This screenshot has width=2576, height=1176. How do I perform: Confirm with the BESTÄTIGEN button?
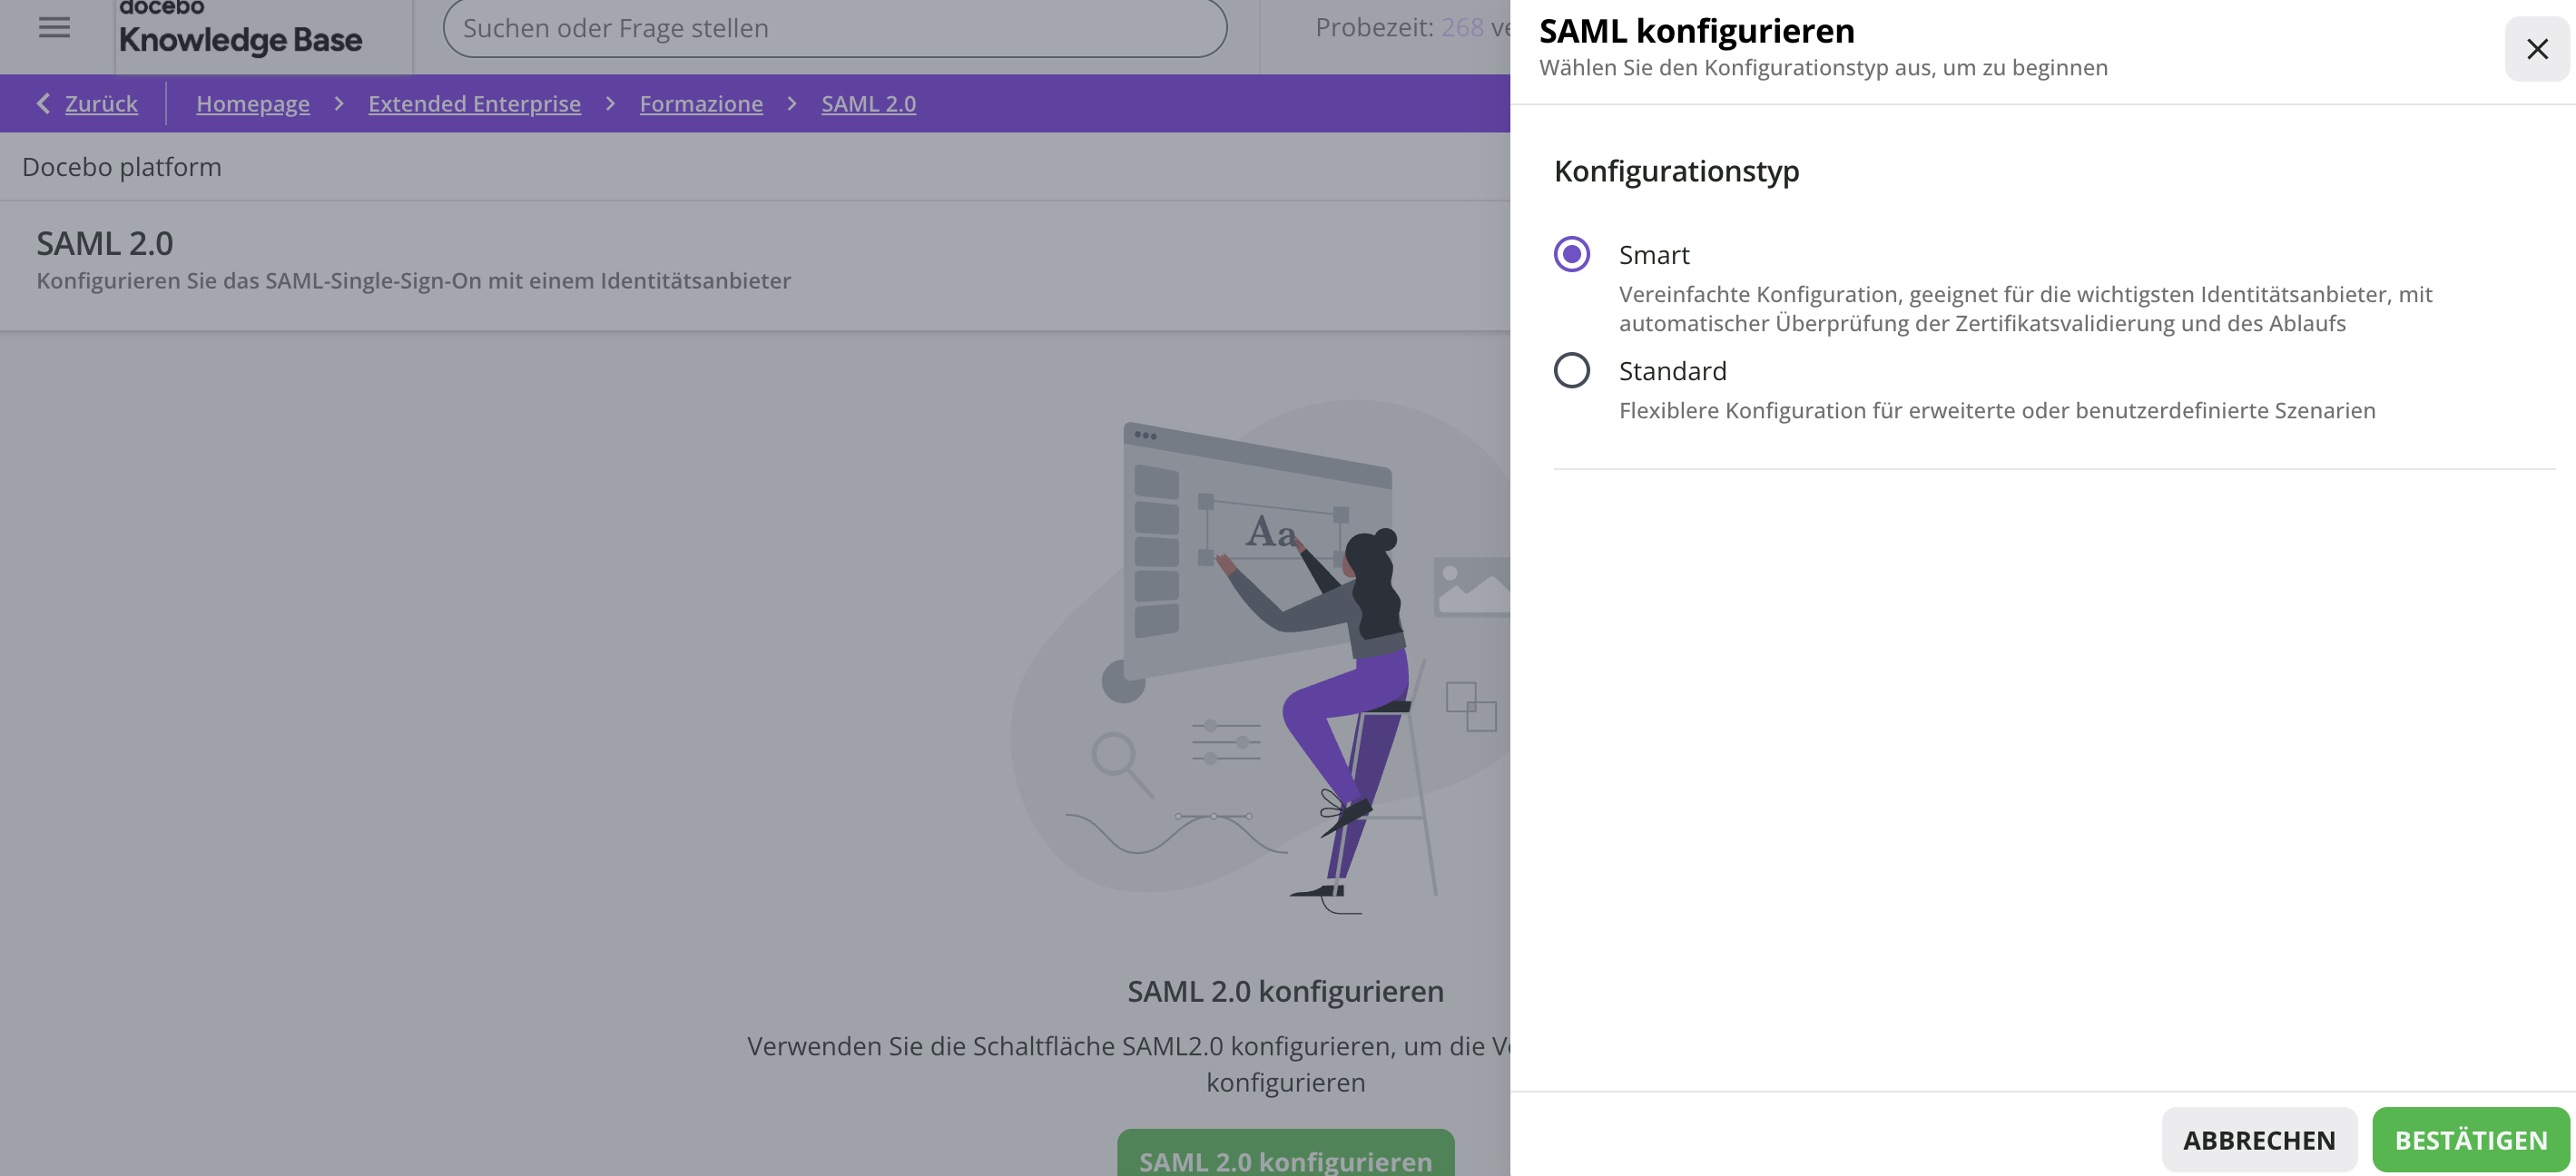click(2471, 1140)
